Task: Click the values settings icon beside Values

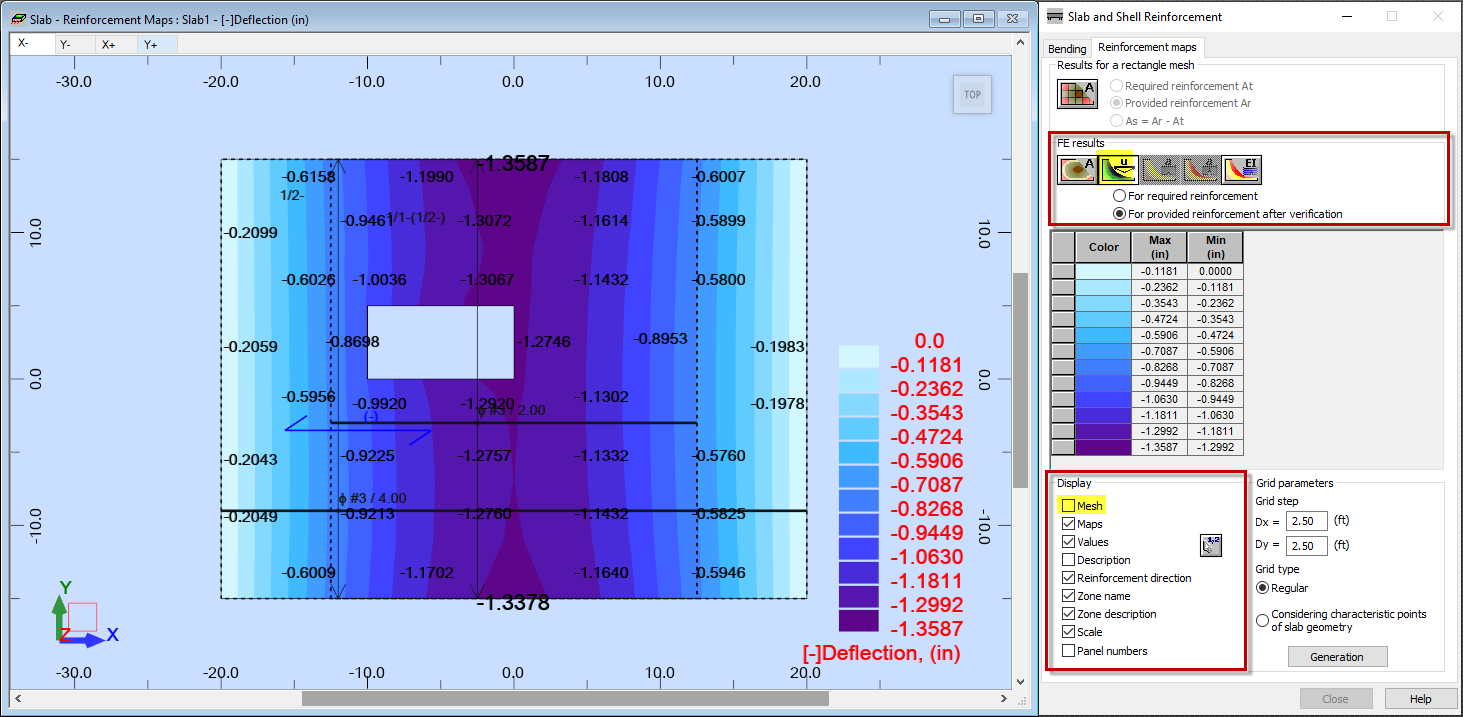Action: click(x=1211, y=545)
